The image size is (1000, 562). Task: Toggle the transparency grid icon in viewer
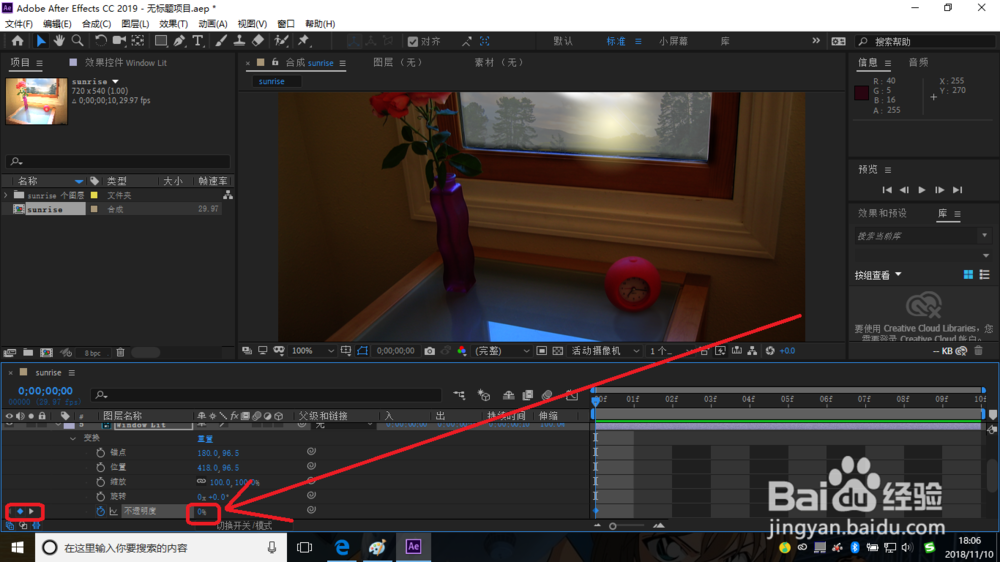click(557, 351)
